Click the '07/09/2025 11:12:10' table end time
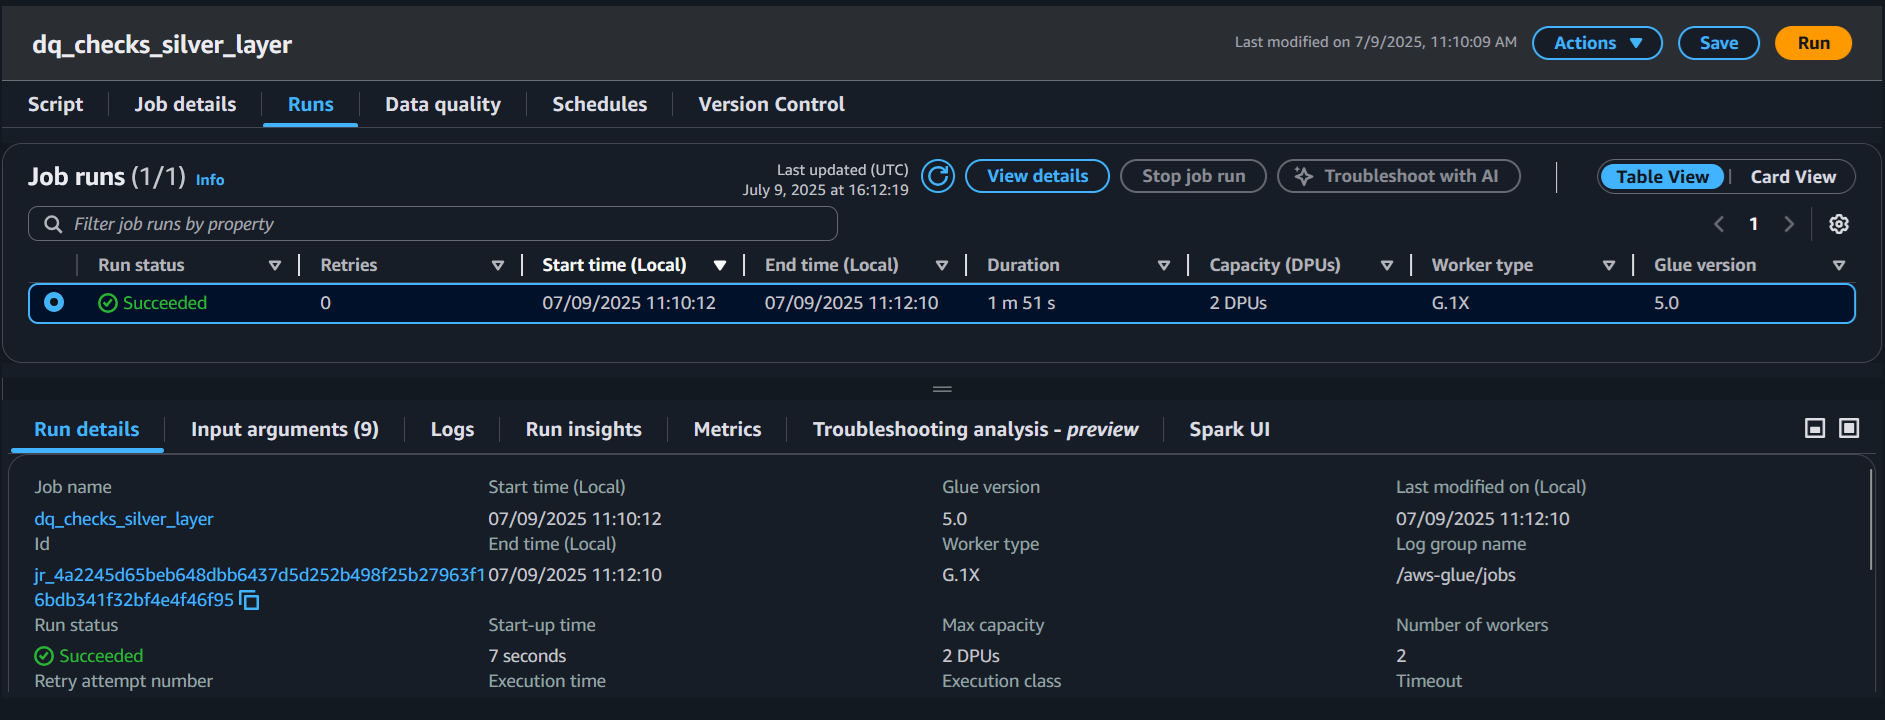 point(851,303)
